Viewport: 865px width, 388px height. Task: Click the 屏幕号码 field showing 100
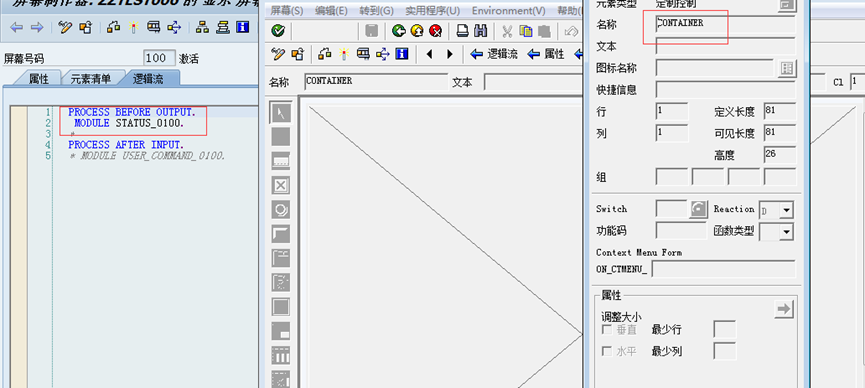pyautogui.click(x=160, y=58)
